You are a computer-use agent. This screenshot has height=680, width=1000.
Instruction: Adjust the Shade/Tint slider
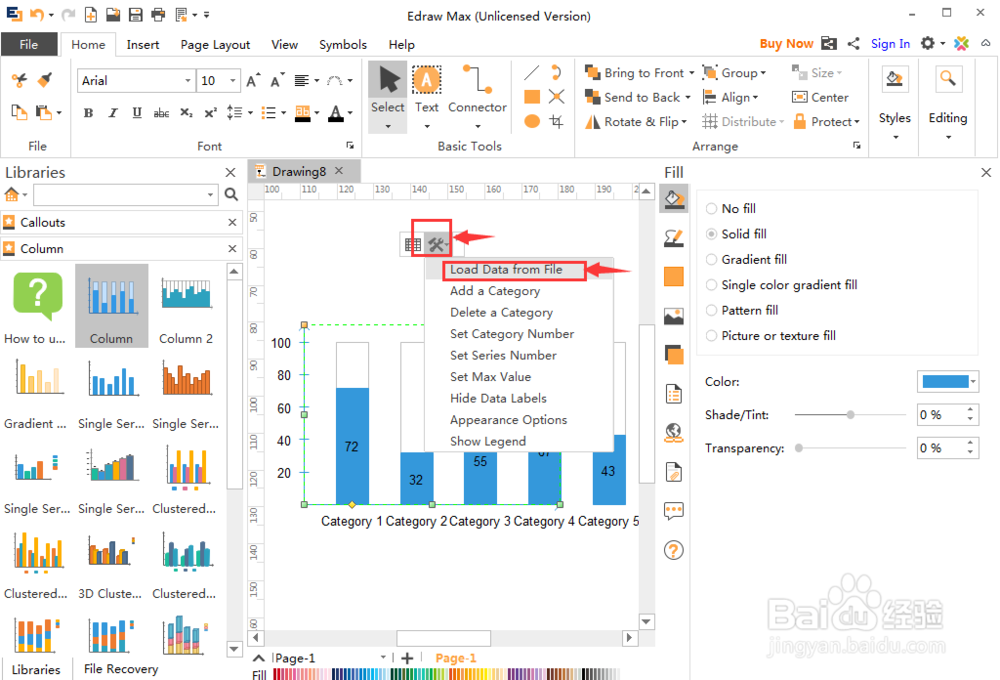click(x=850, y=415)
